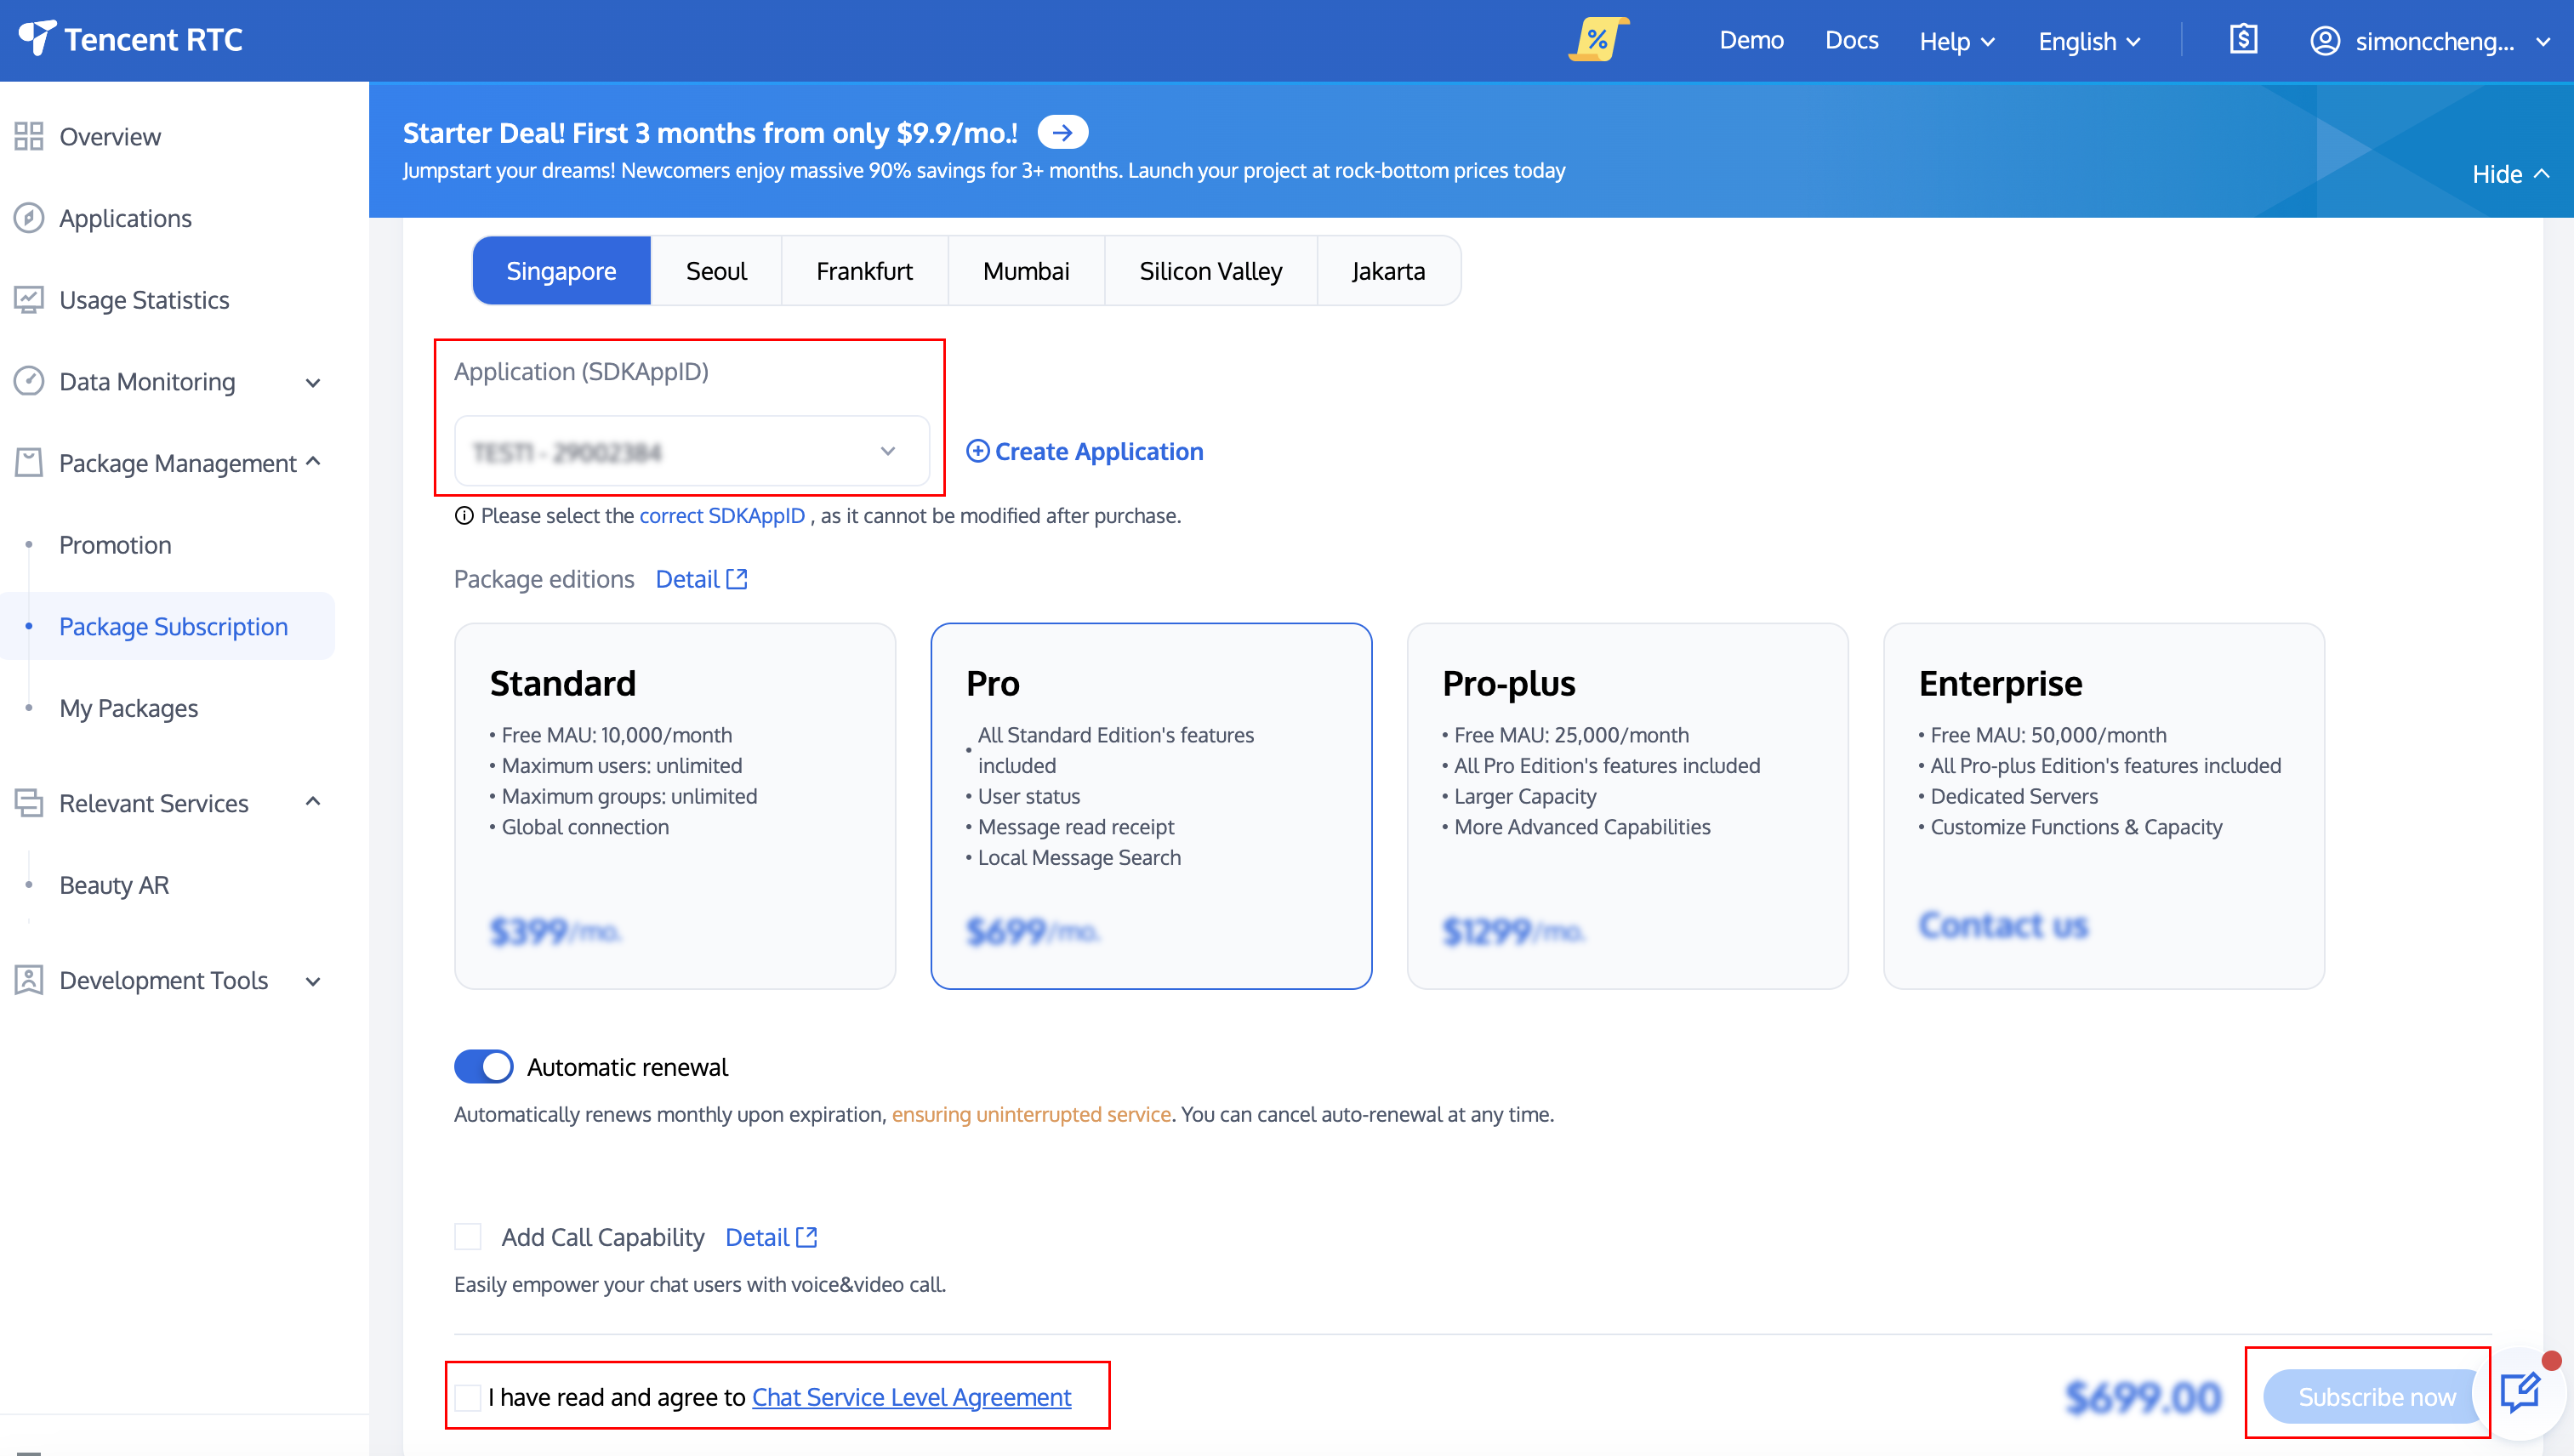Click the Usage Statistics chart icon

[29, 300]
